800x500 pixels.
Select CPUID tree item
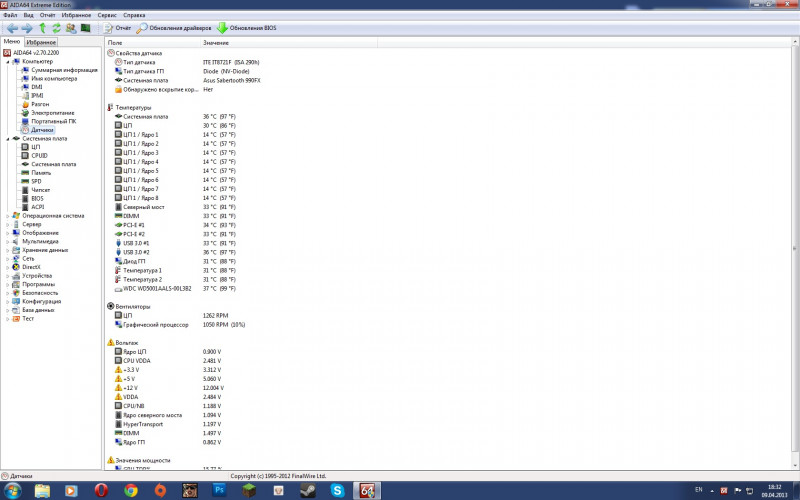[x=39, y=156]
